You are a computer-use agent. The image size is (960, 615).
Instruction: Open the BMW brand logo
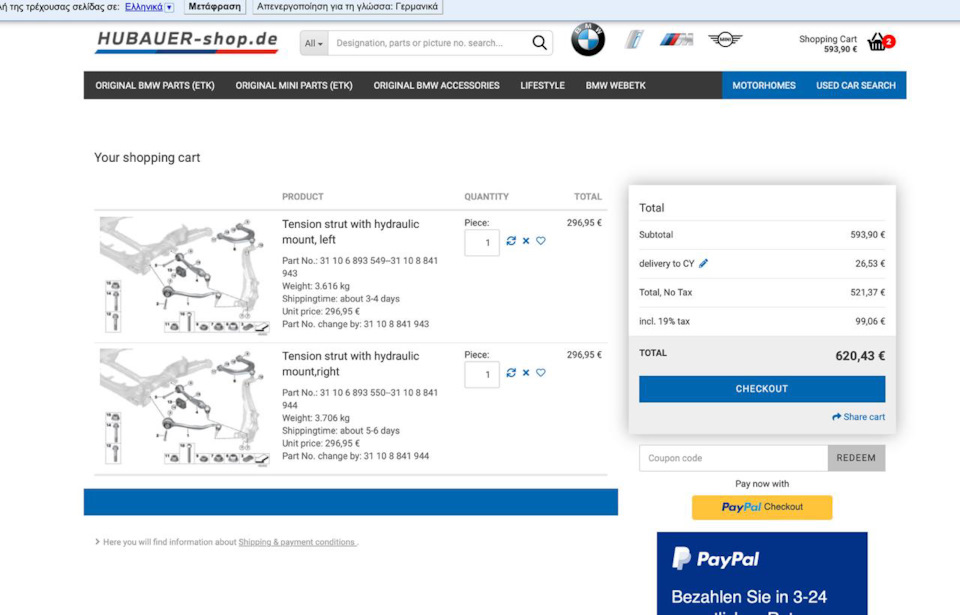(x=588, y=39)
